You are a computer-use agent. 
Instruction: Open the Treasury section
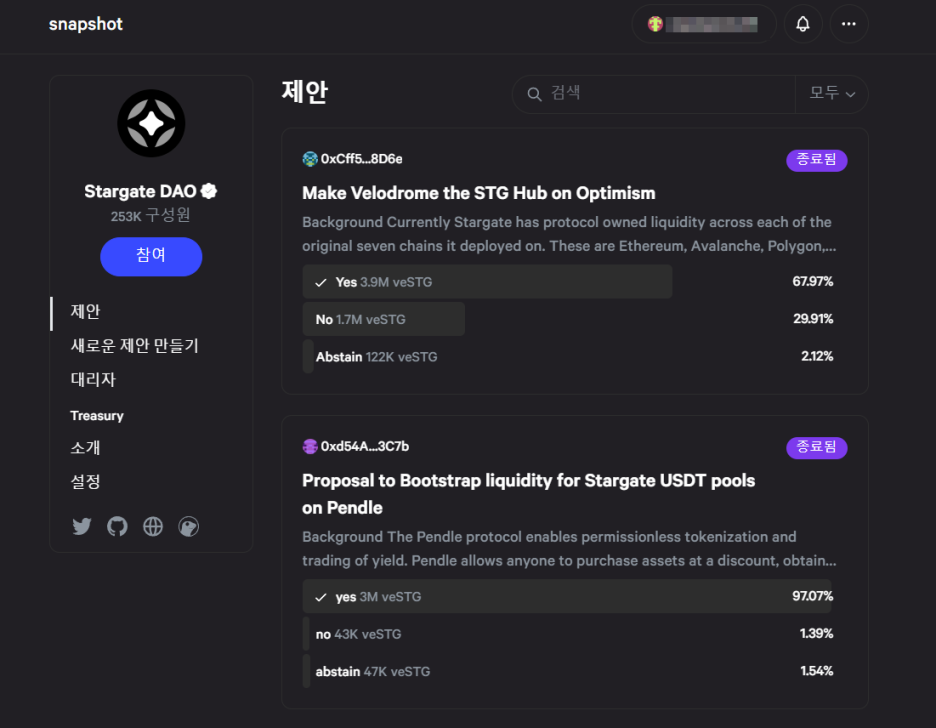(x=97, y=416)
